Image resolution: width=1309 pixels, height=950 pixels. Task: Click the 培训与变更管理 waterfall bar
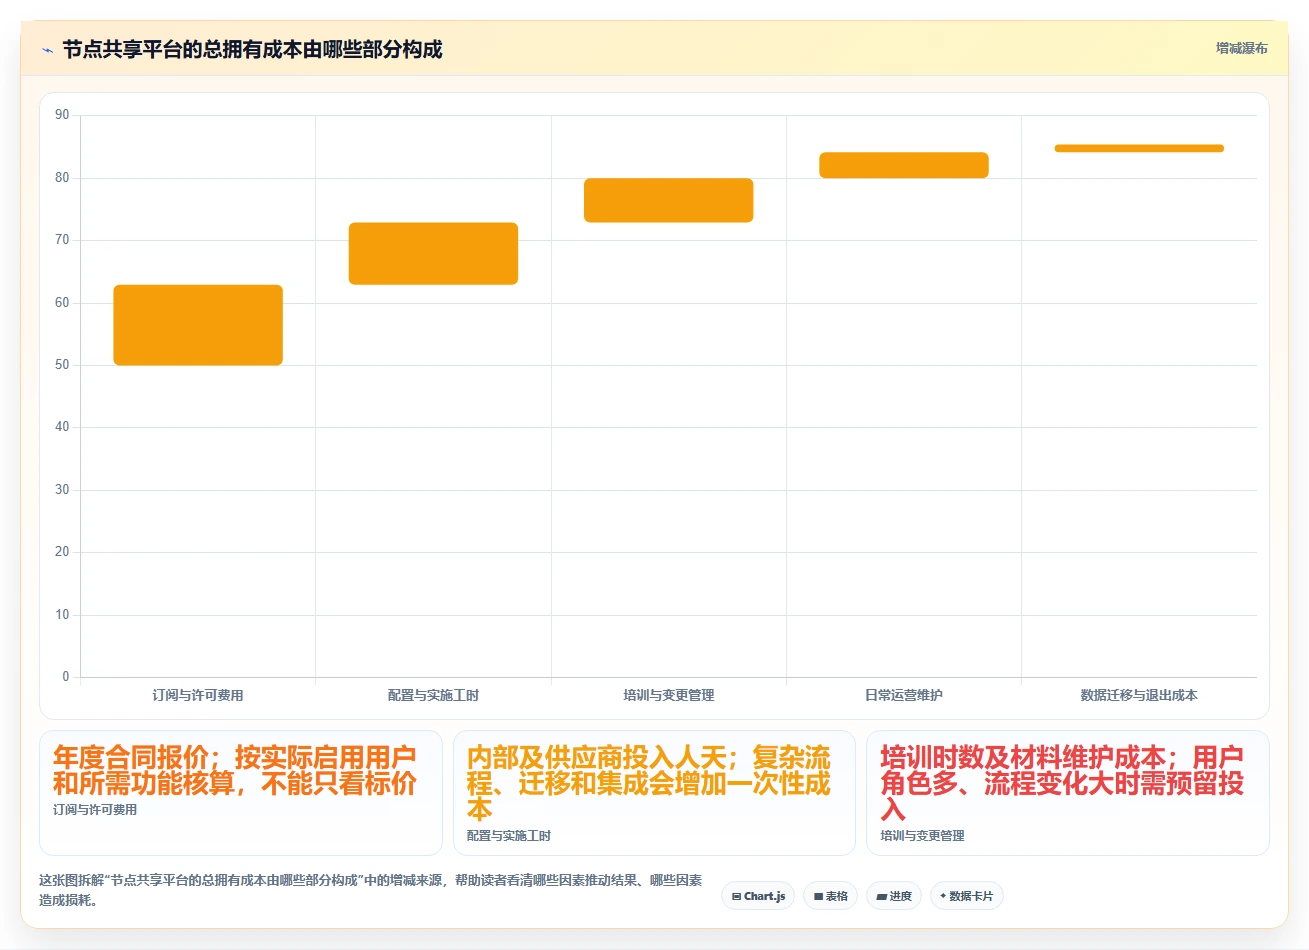click(669, 200)
